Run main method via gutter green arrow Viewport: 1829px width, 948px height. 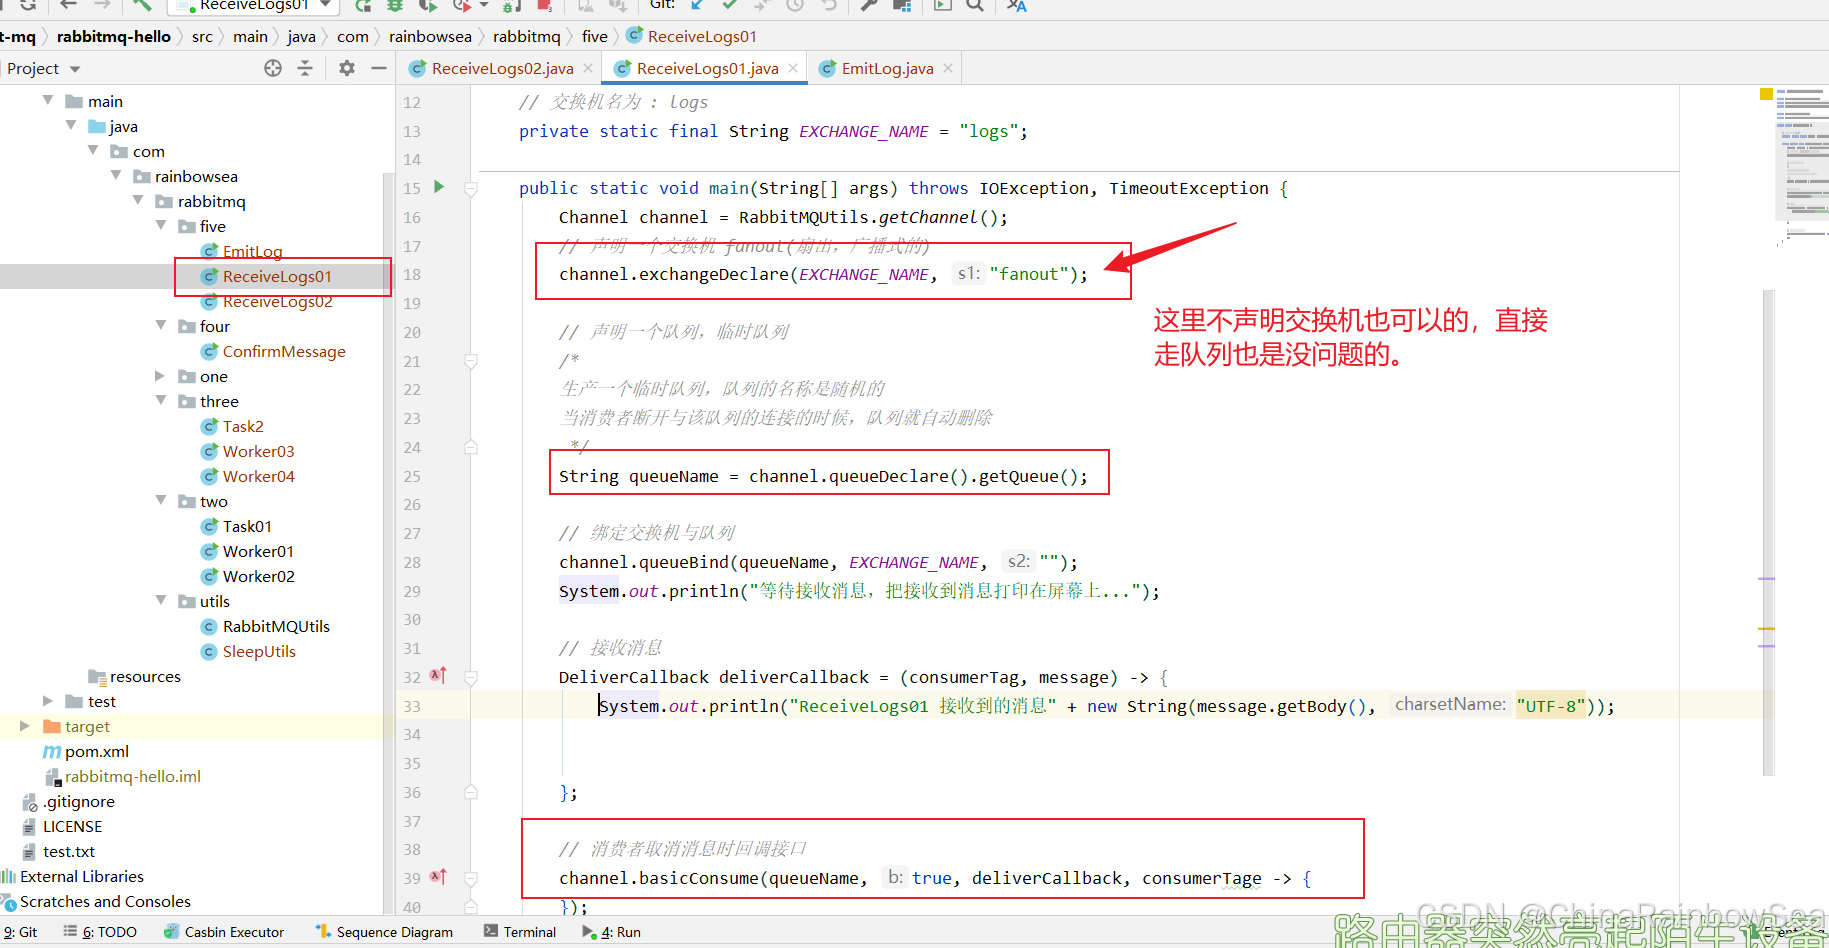438,187
